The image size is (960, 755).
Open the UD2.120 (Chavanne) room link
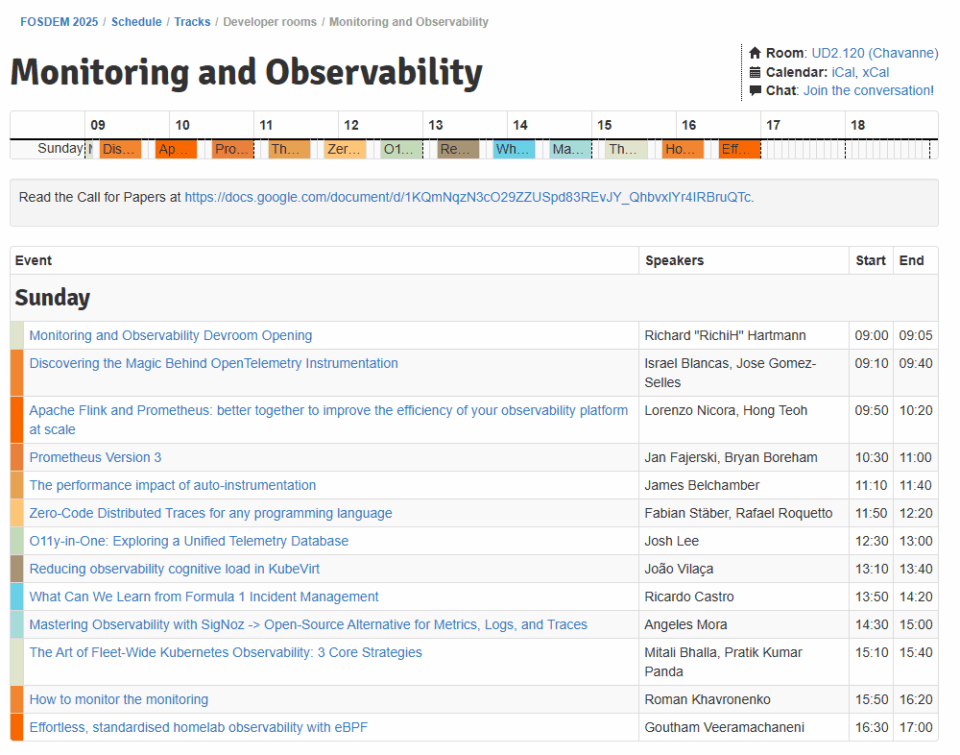coord(874,53)
